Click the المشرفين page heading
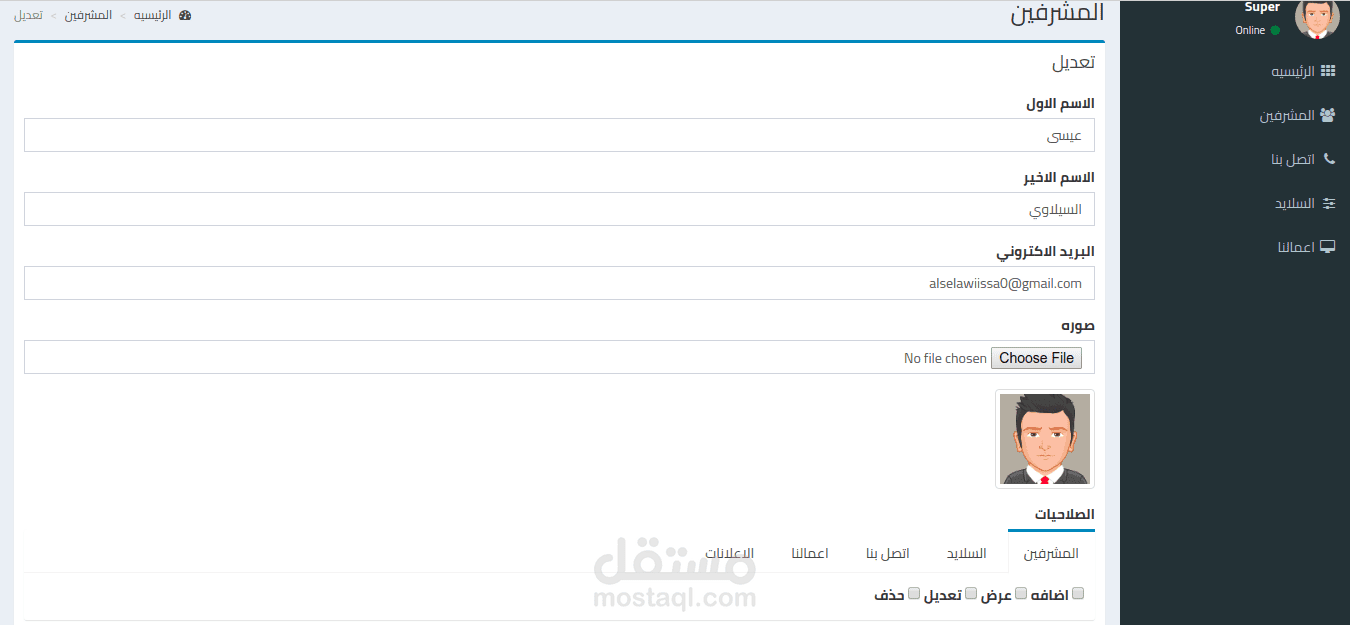This screenshot has width=1350, height=625. pyautogui.click(x=1057, y=14)
